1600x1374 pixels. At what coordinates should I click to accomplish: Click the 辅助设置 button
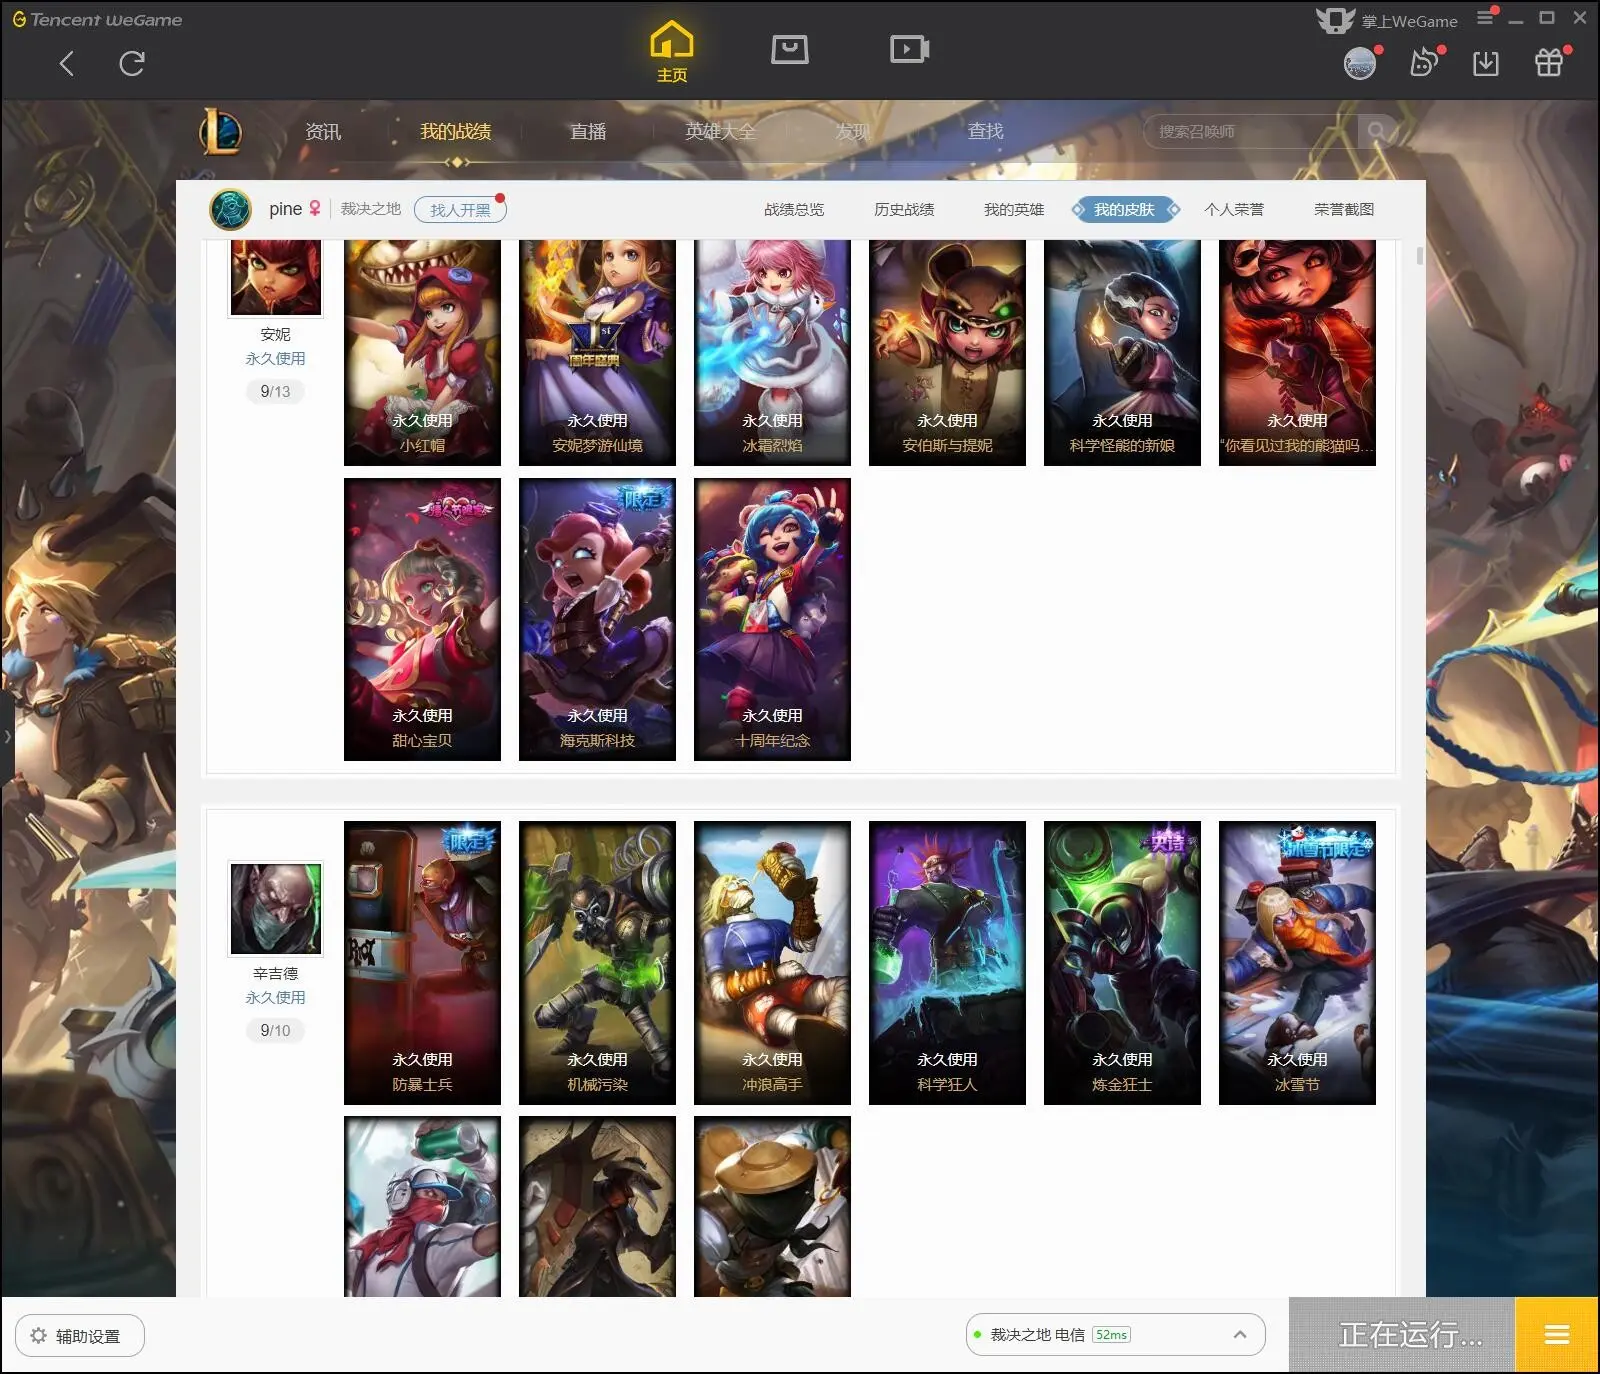click(x=80, y=1336)
